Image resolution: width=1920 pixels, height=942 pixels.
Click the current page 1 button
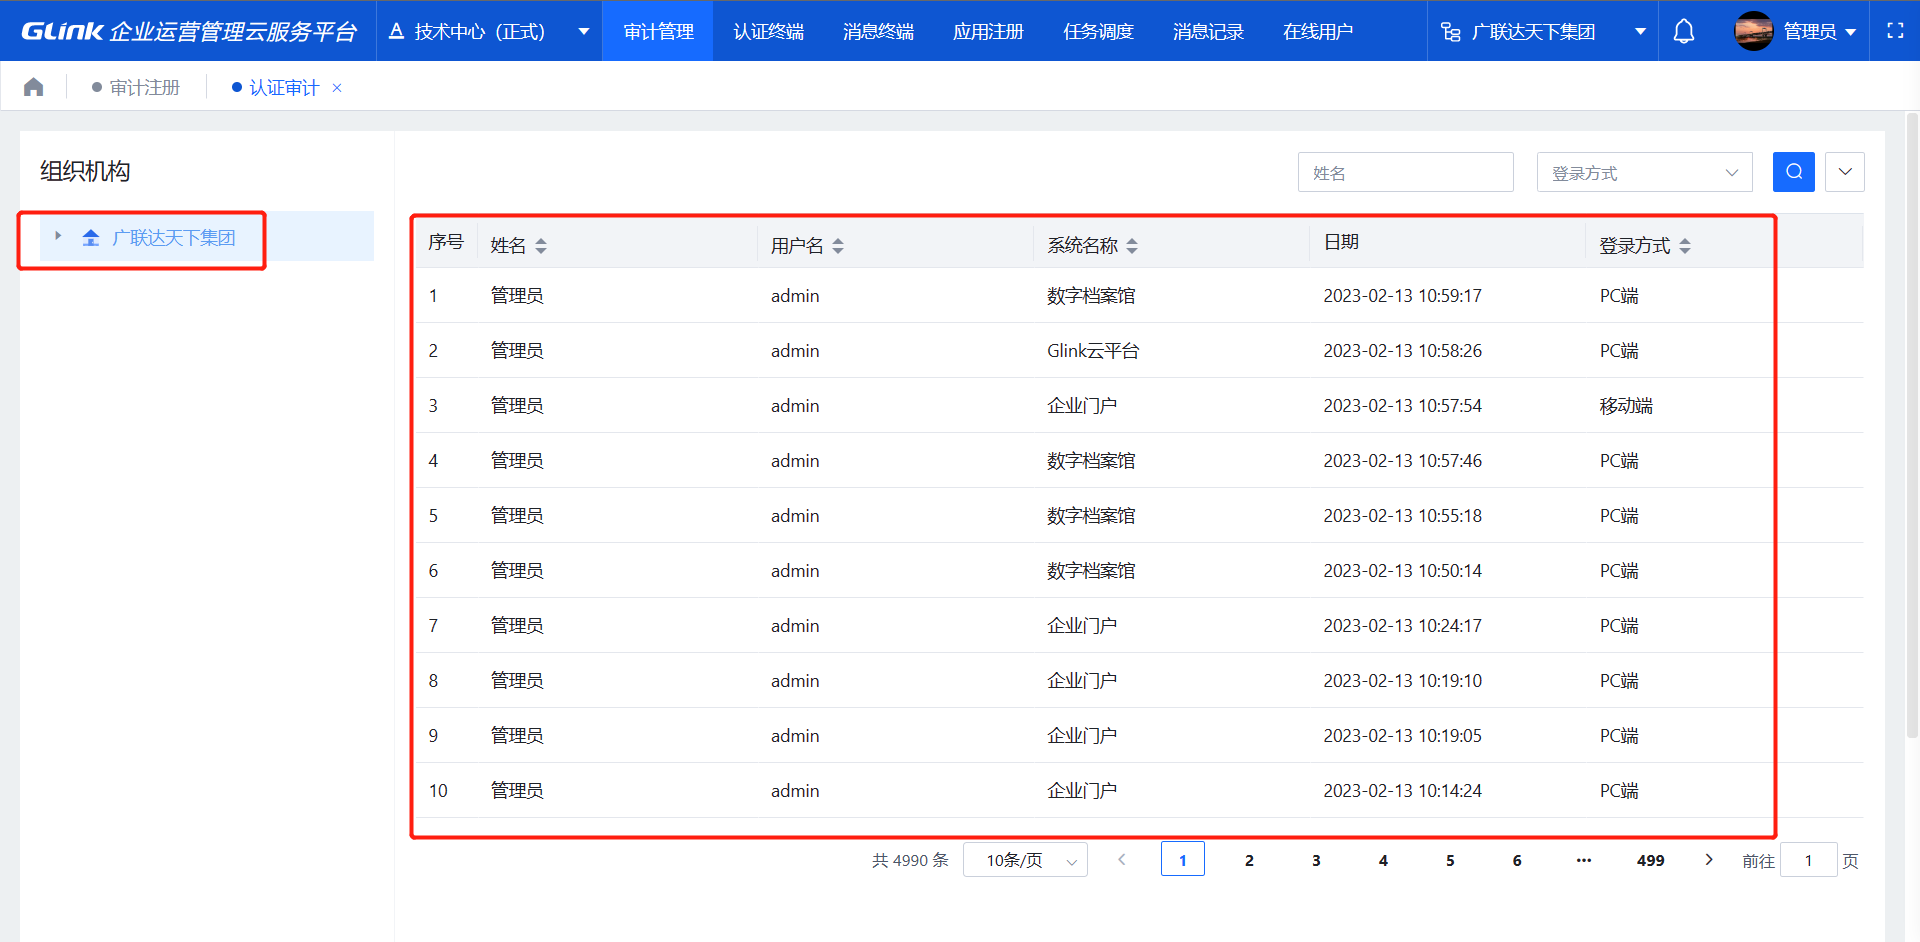pos(1182,860)
